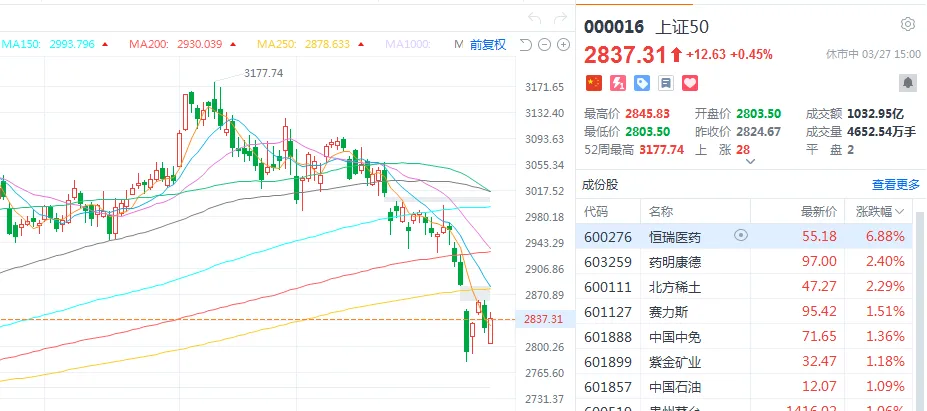Click stock code 600111
Image resolution: width=927 pixels, height=411 pixels.
click(x=608, y=287)
